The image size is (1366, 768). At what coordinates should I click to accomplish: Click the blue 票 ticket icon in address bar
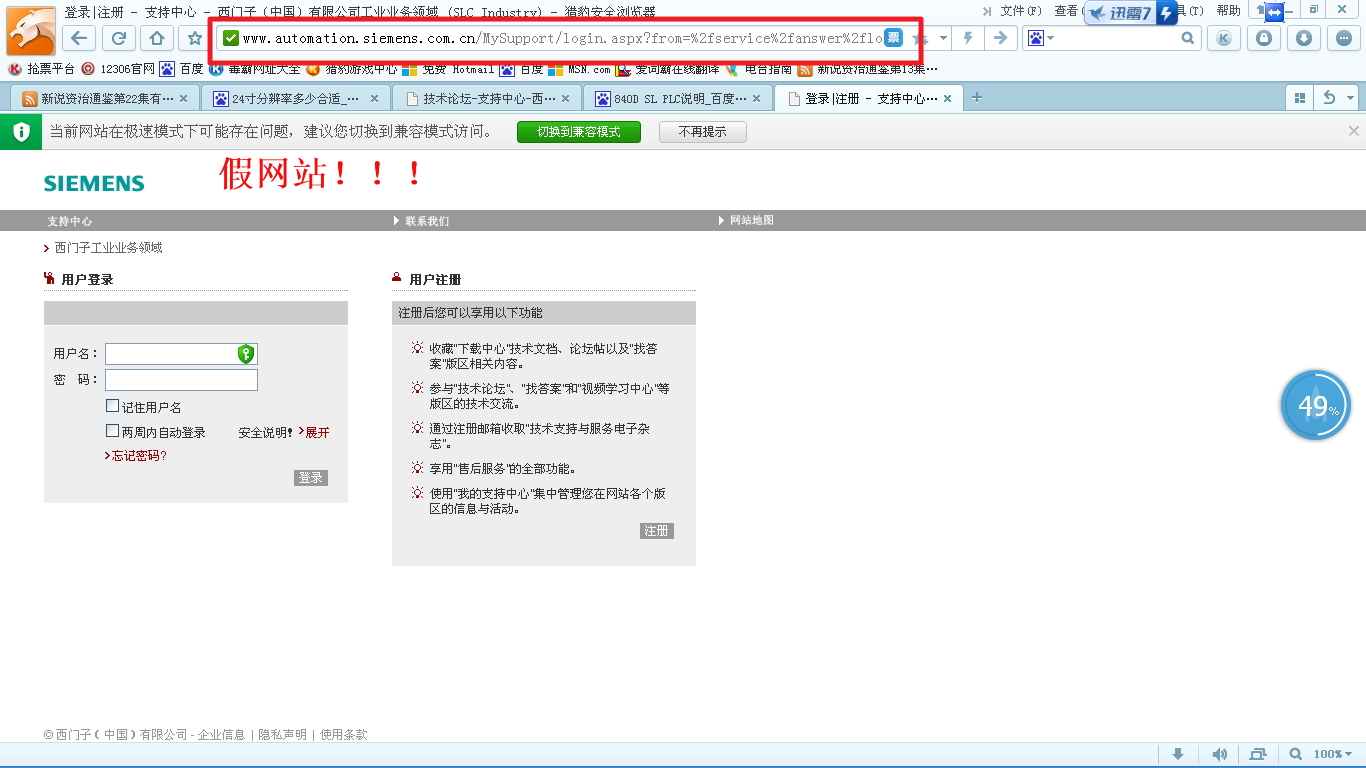[893, 37]
